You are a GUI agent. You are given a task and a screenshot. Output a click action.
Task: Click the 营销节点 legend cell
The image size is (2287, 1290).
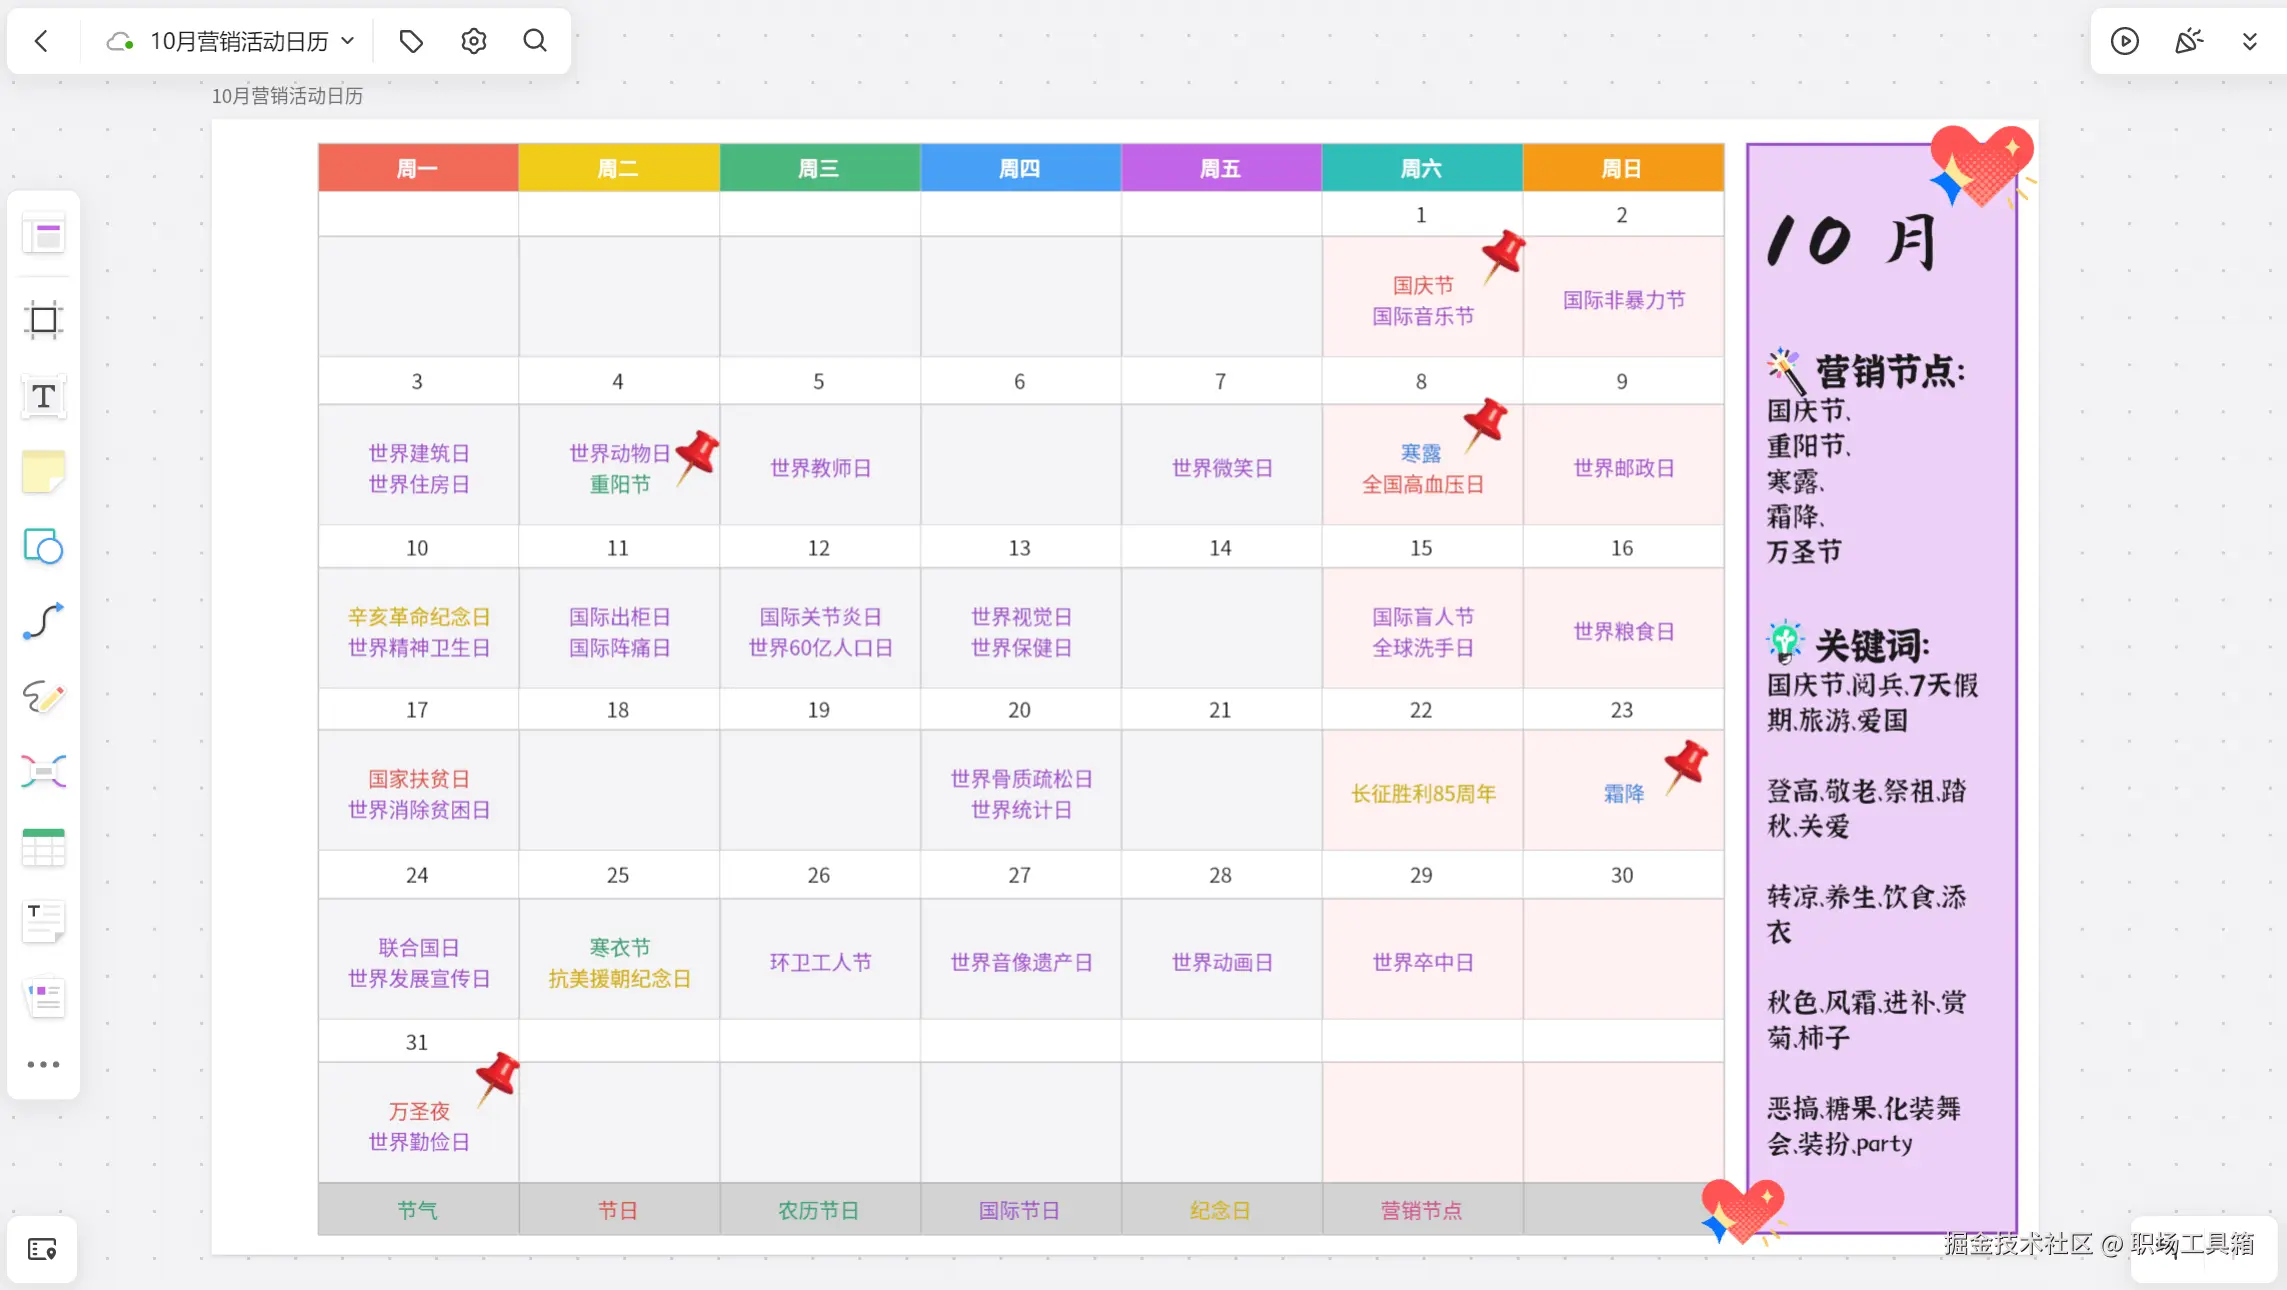click(1421, 1210)
